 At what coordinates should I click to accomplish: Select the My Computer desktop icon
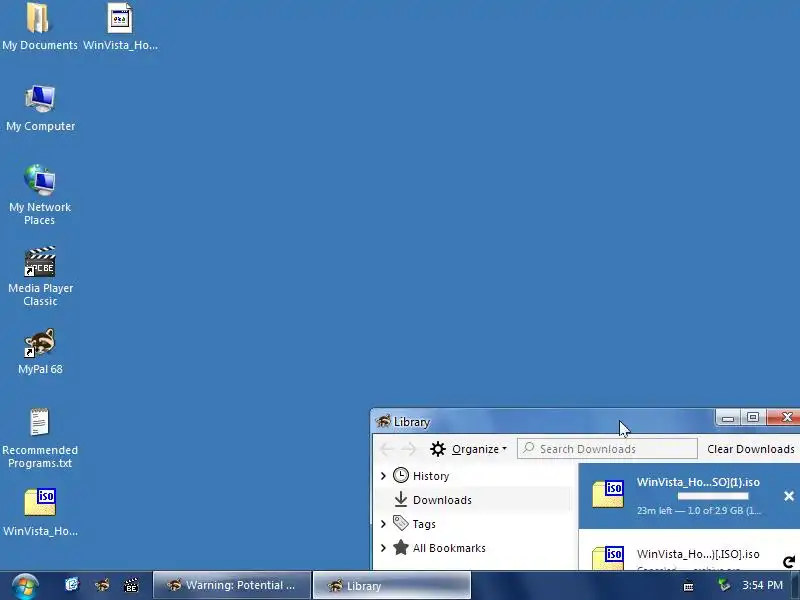click(40, 99)
